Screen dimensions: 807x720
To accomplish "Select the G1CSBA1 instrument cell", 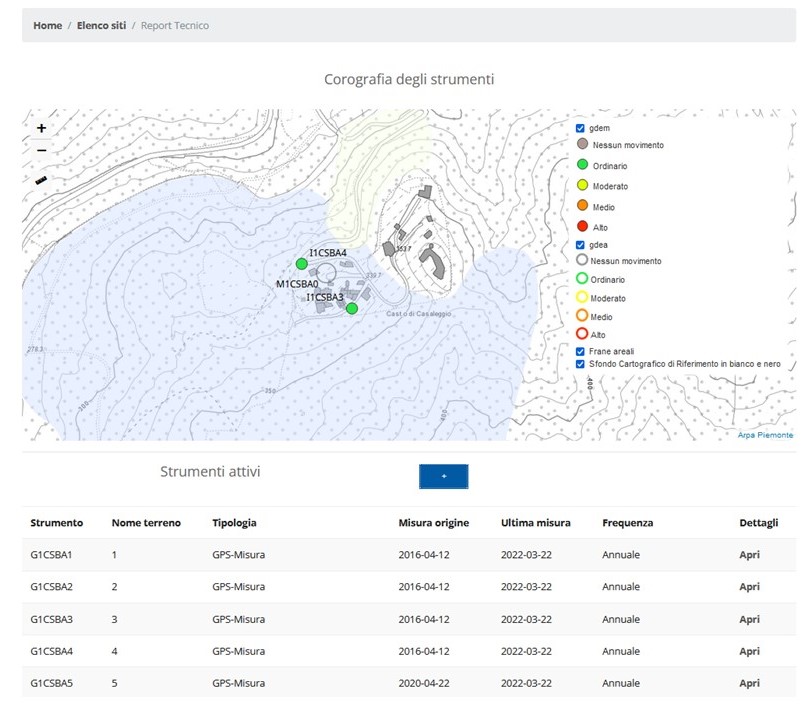I will tap(51, 555).
